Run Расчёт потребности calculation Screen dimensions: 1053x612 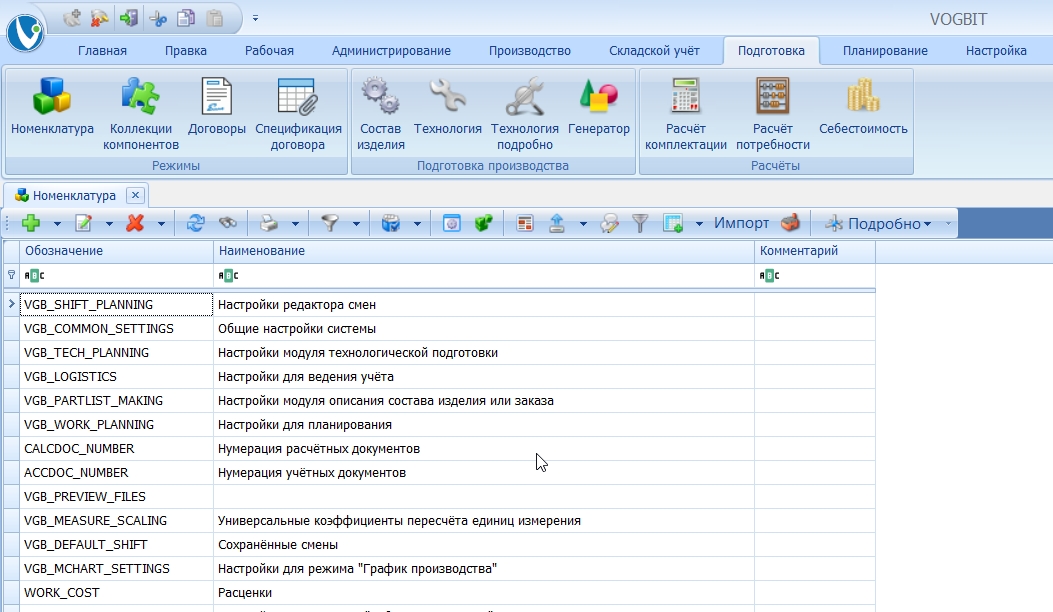773,114
